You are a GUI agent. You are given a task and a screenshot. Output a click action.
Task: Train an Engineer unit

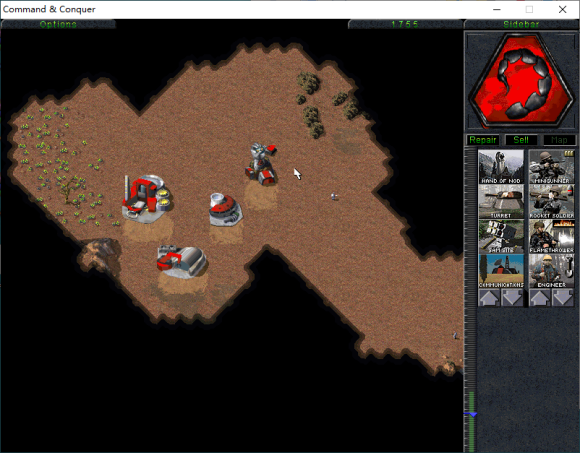[x=551, y=271]
